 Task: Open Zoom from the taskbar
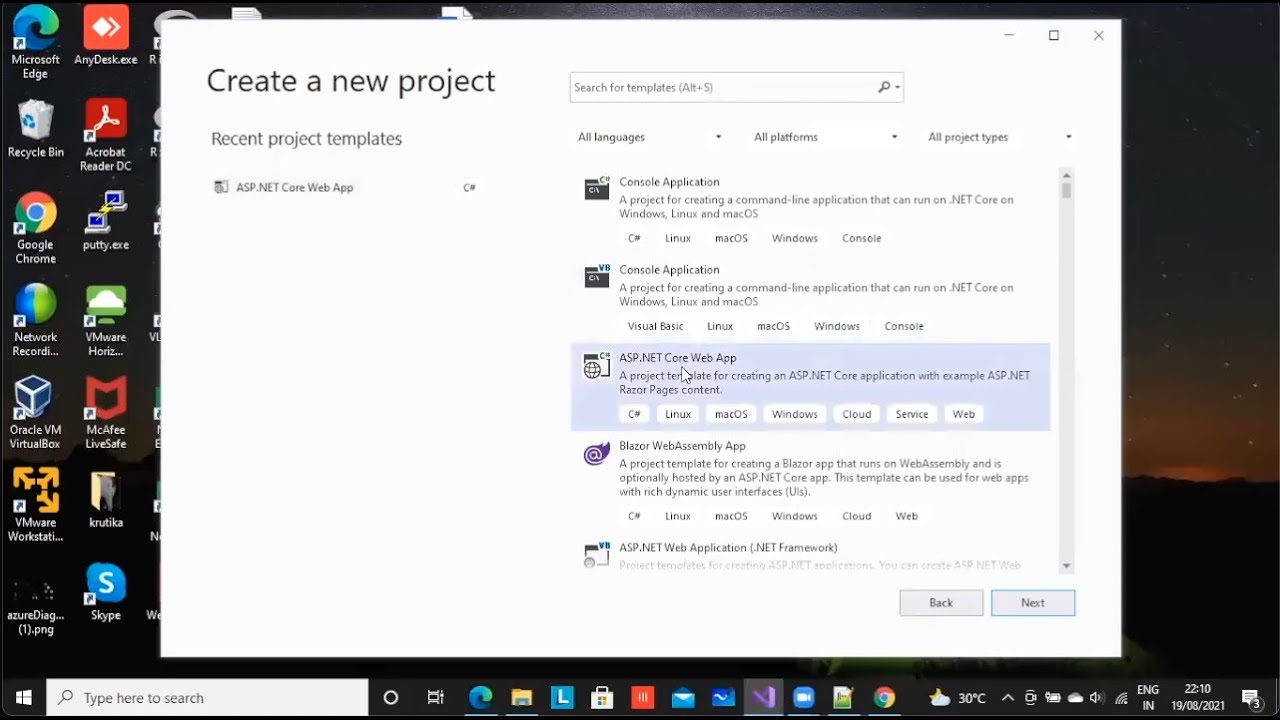(x=804, y=698)
